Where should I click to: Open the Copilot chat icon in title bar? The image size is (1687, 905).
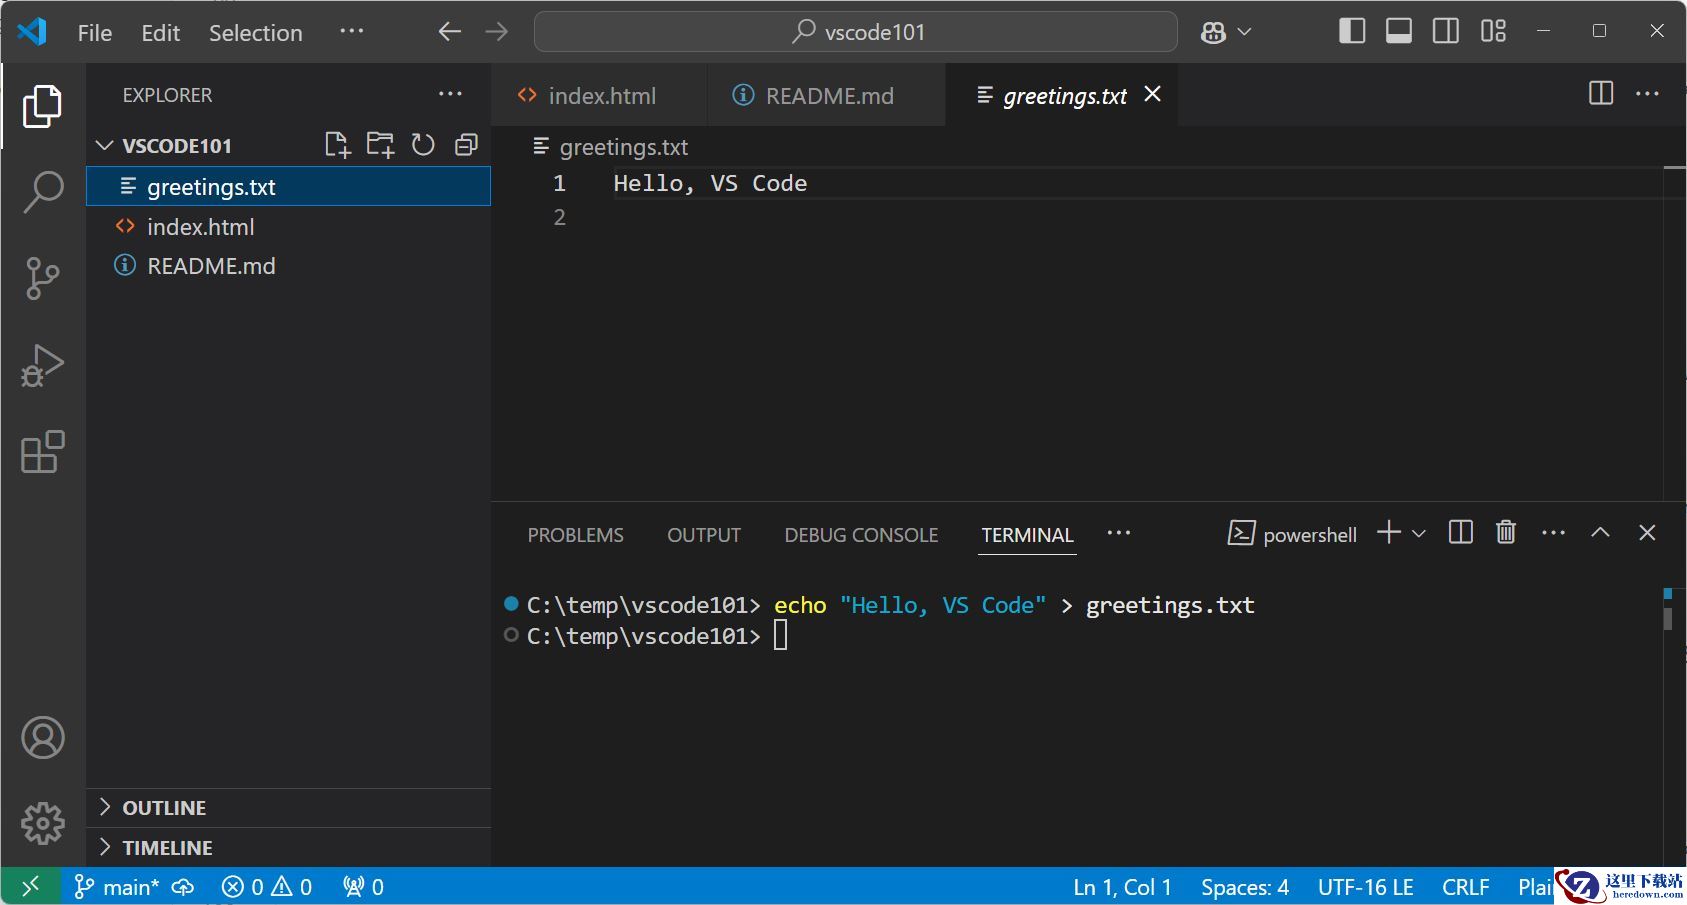click(1213, 32)
